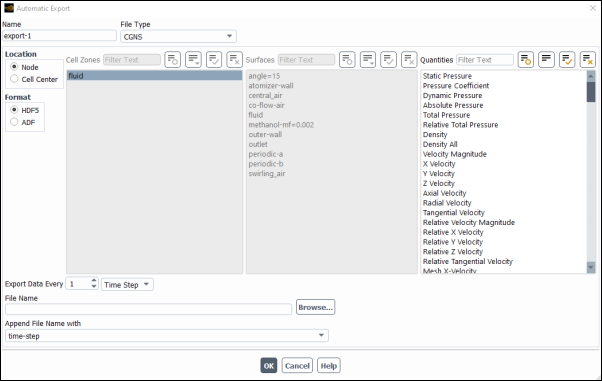The width and height of the screenshot is (602, 381).
Task: Select the X Velocity quantity
Action: click(x=439, y=164)
